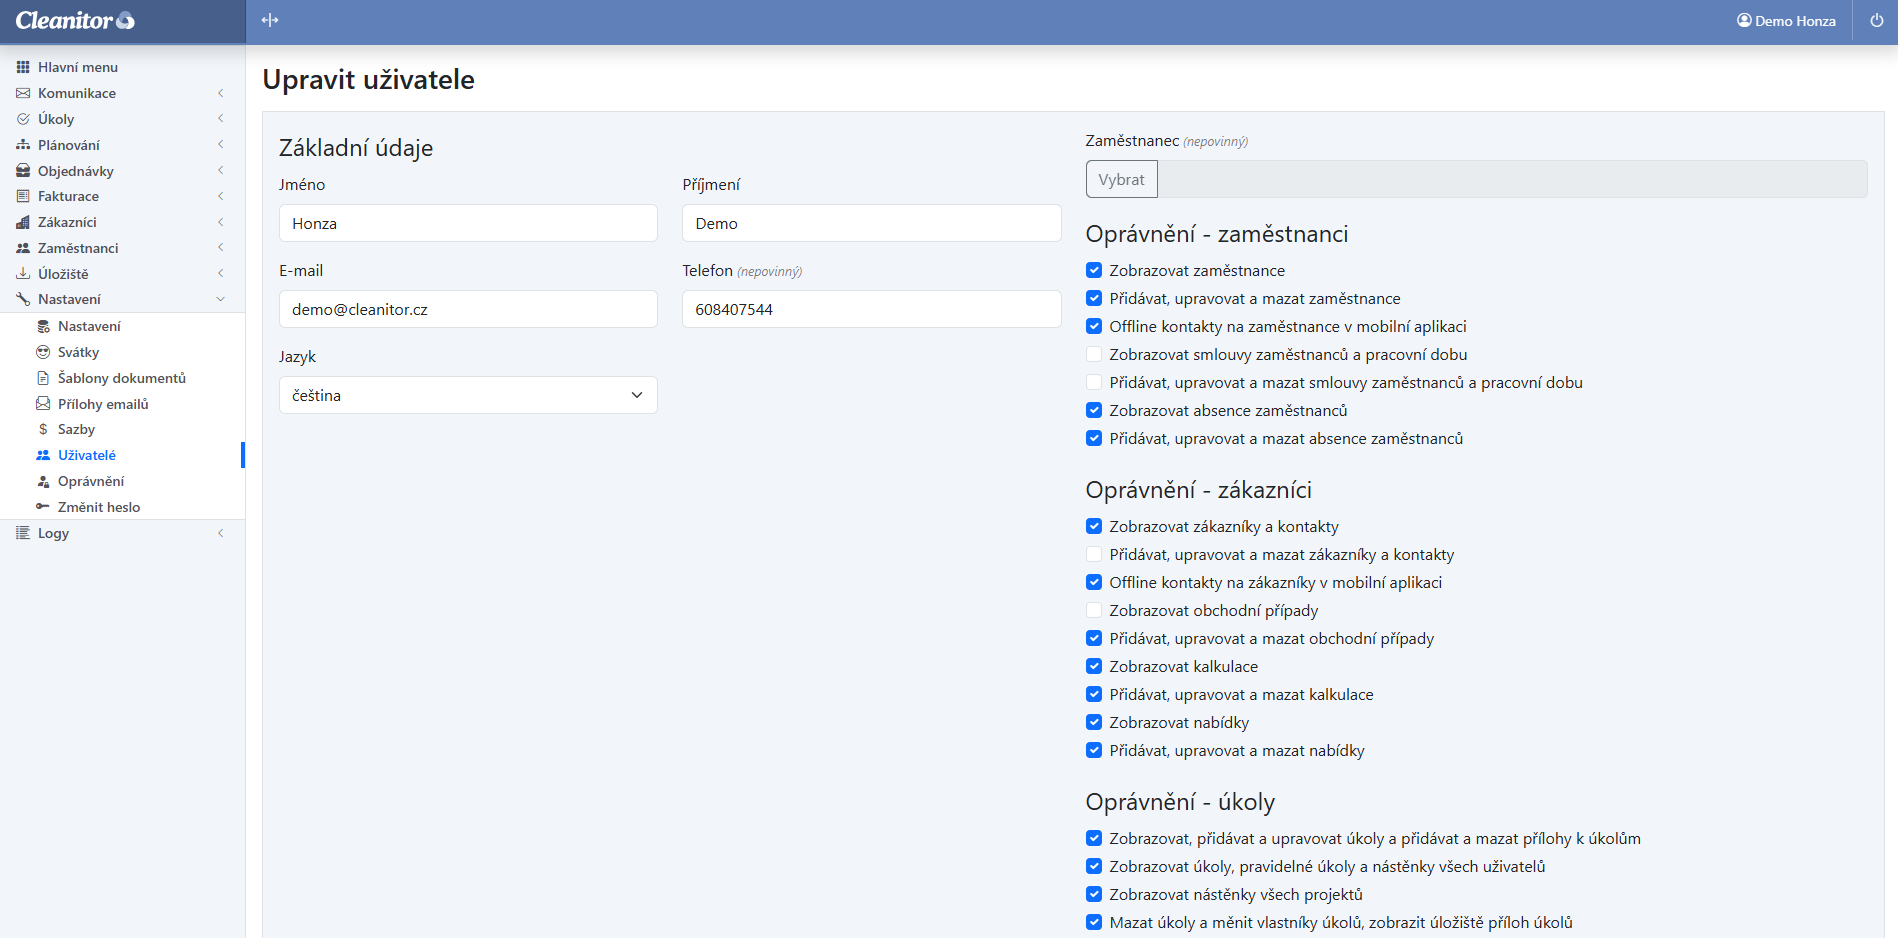Uncheck Zobrazovat zaměstnance checkbox
Image resolution: width=1898 pixels, height=938 pixels.
point(1094,271)
